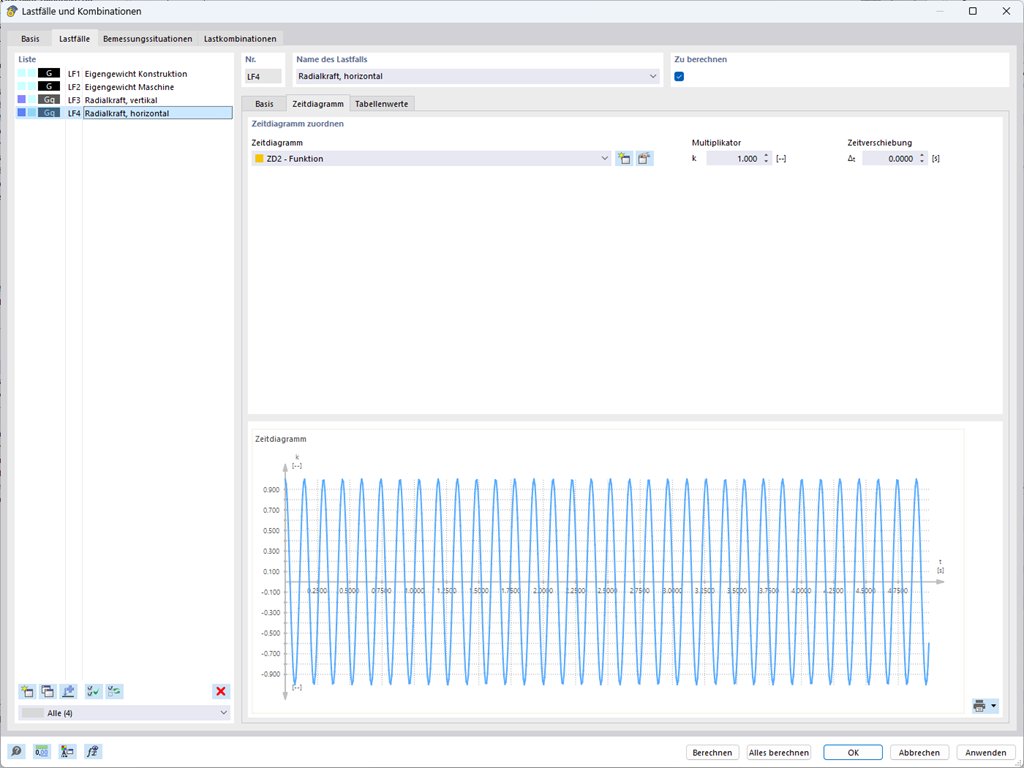Maximize the Lastfälle und Kombinationen window
The width and height of the screenshot is (1024, 768).
click(972, 11)
